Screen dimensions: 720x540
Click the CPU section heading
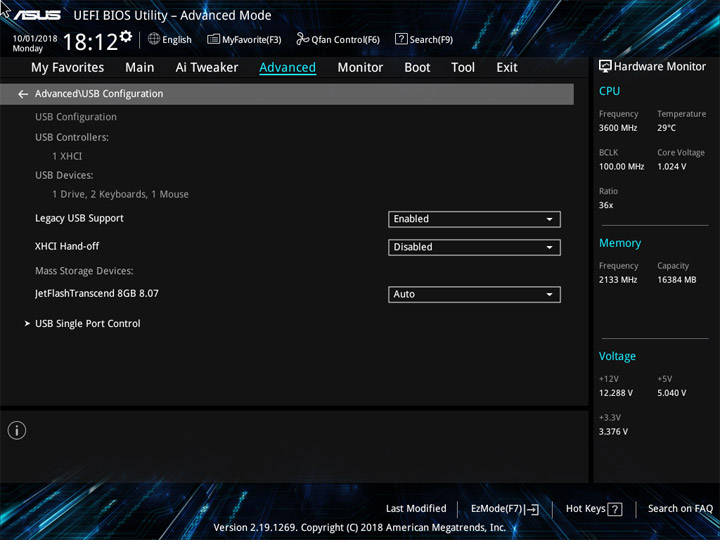pos(609,91)
